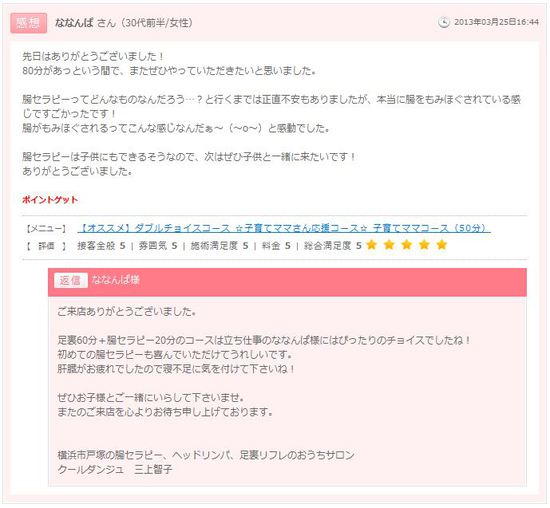Click the 接客全般 5 rating item
Screen dimensions: 550x508
coord(101,246)
